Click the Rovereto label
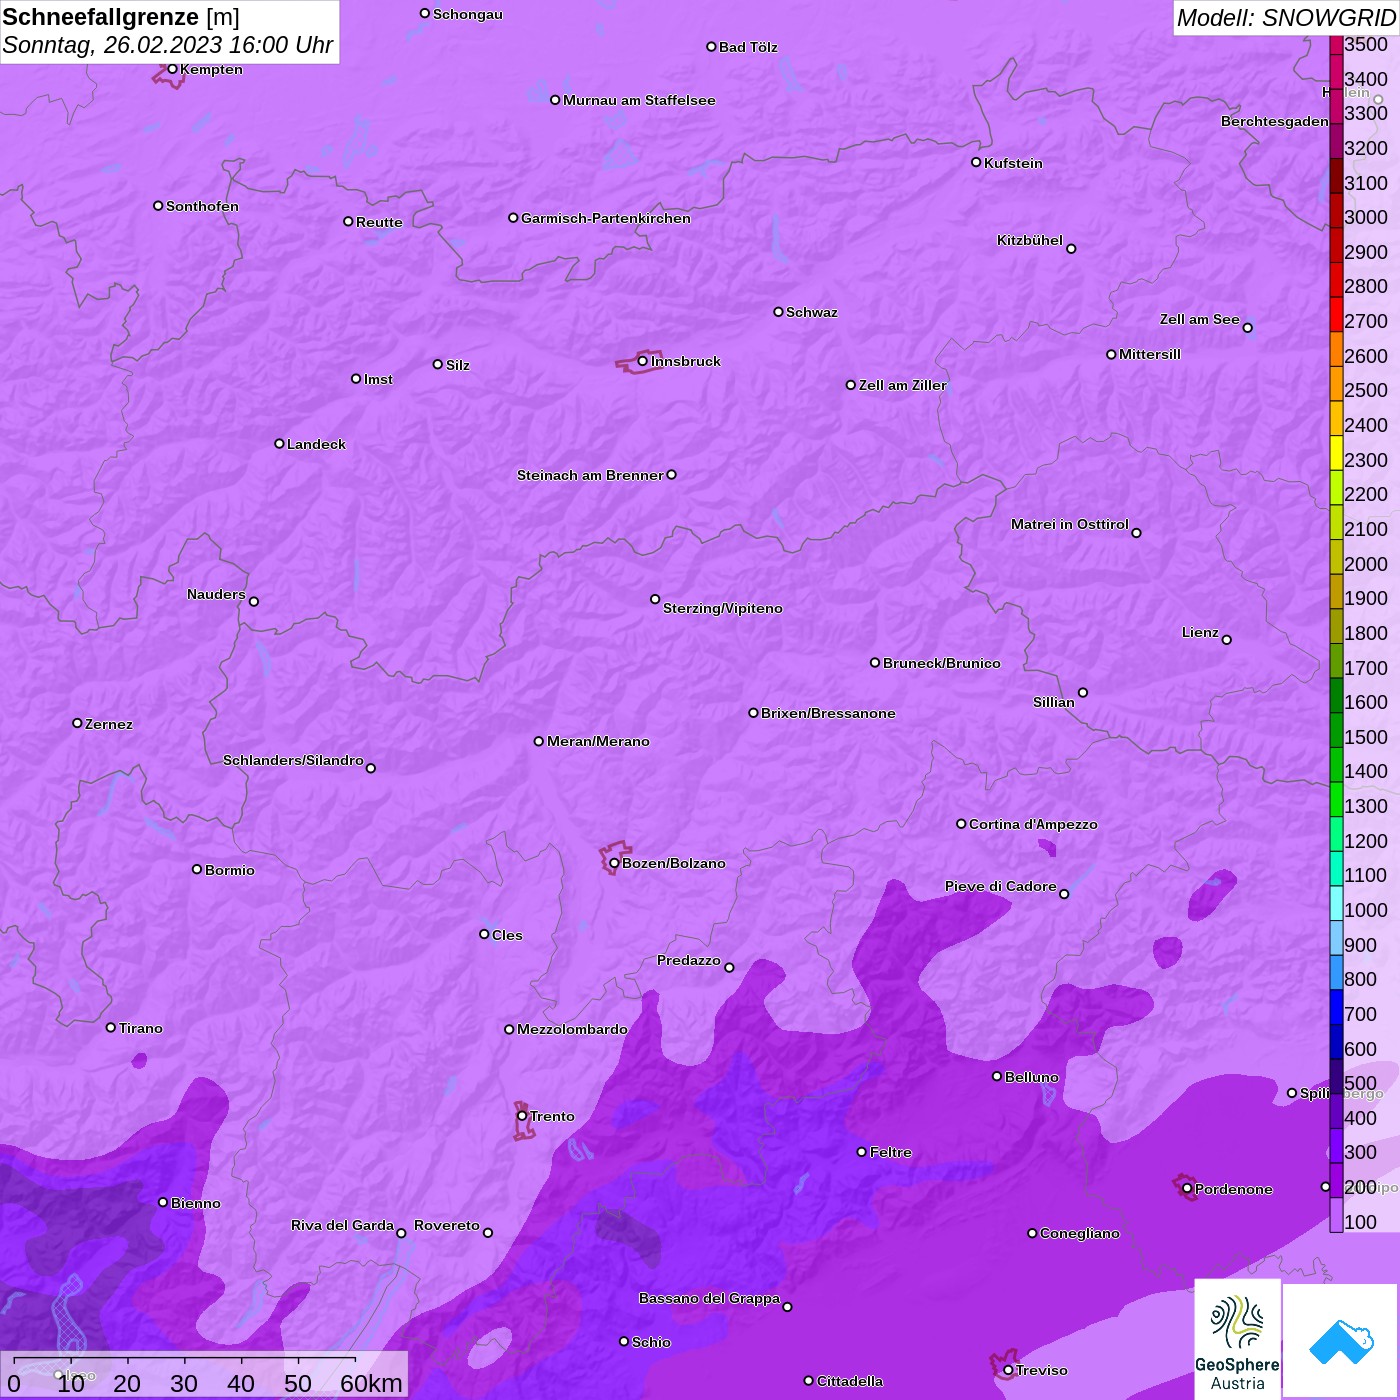Viewport: 1400px width, 1400px height. coord(447,1225)
